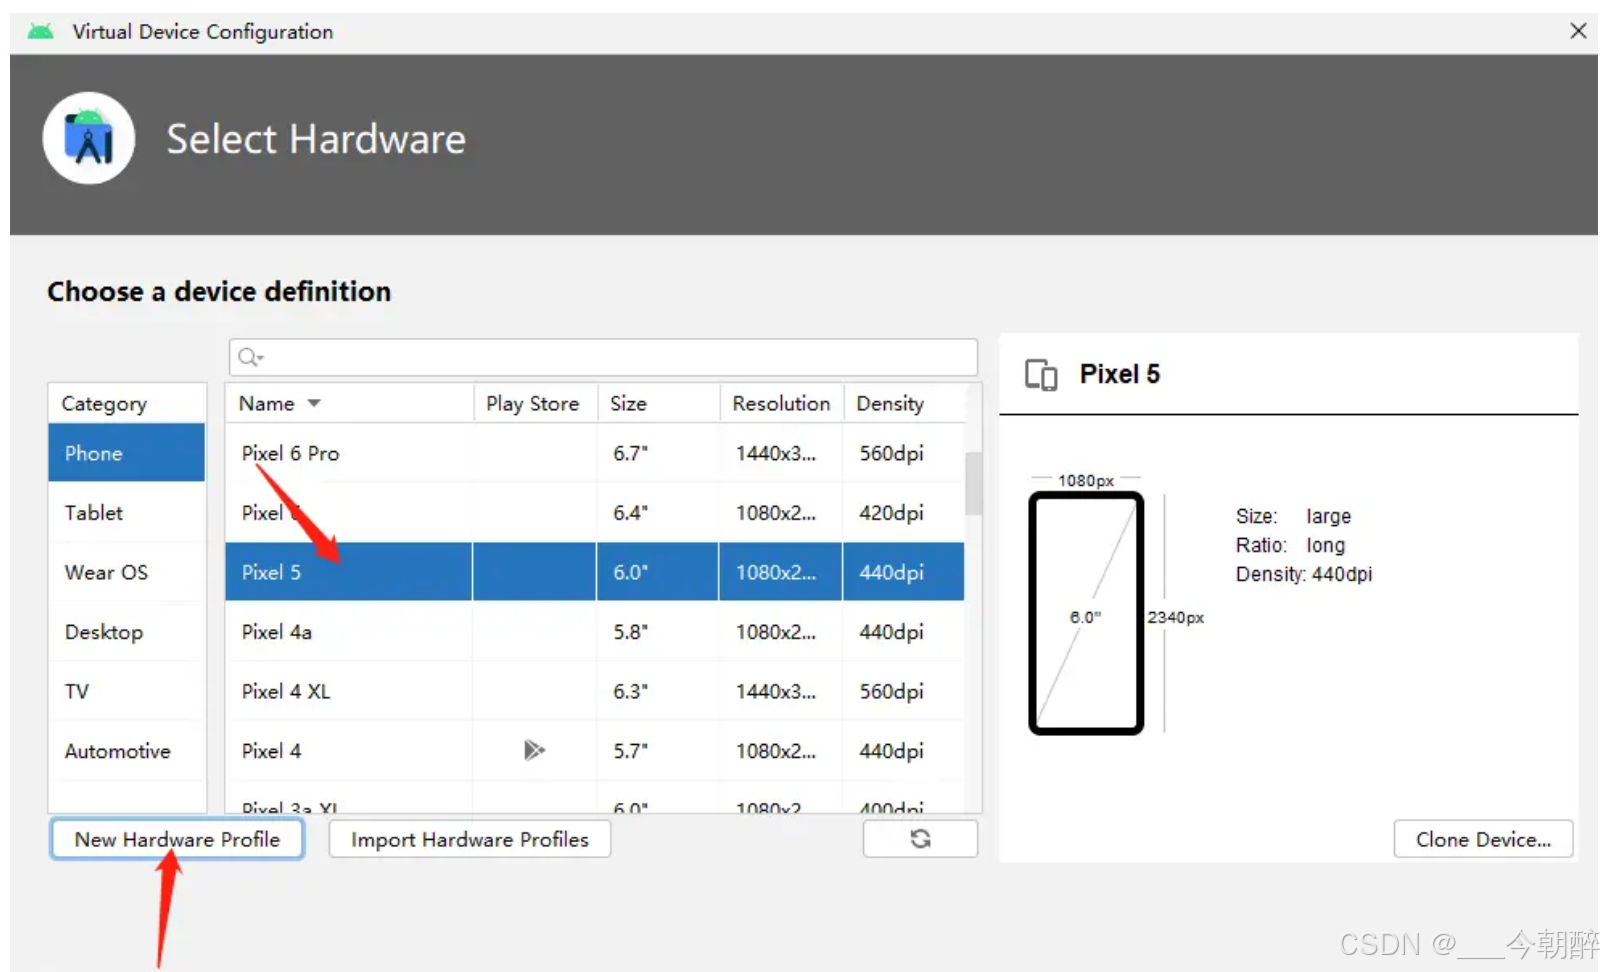
Task: Select the Pixel 4a device row
Action: coord(595,631)
